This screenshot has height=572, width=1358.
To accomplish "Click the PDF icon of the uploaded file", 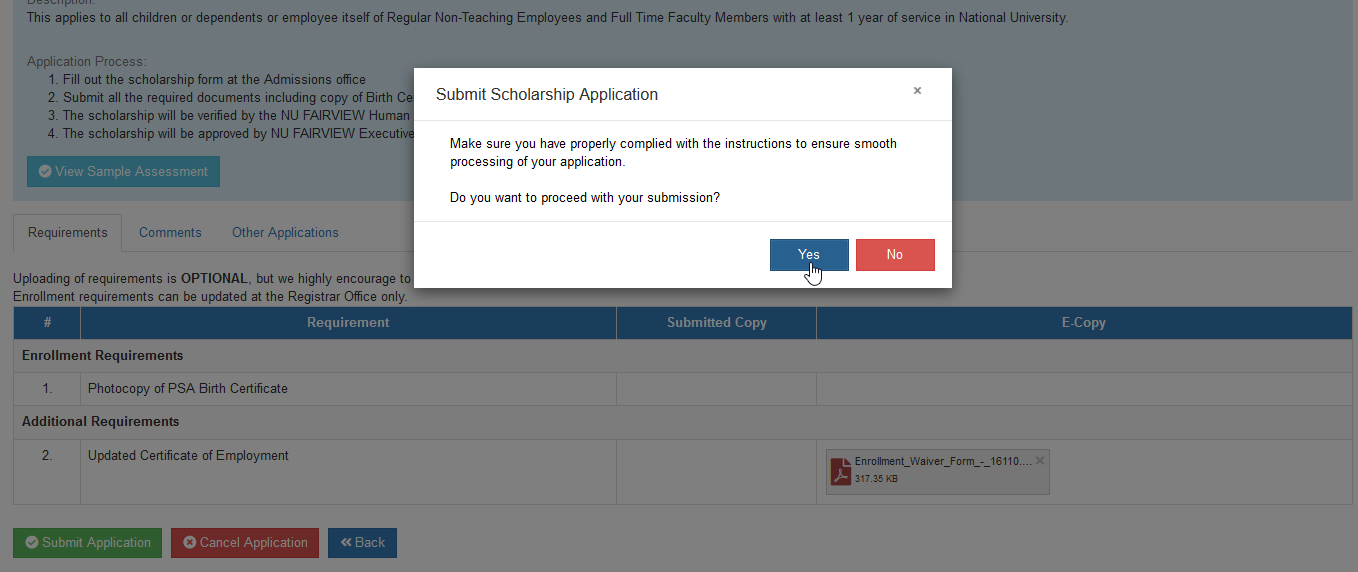I will tap(840, 471).
